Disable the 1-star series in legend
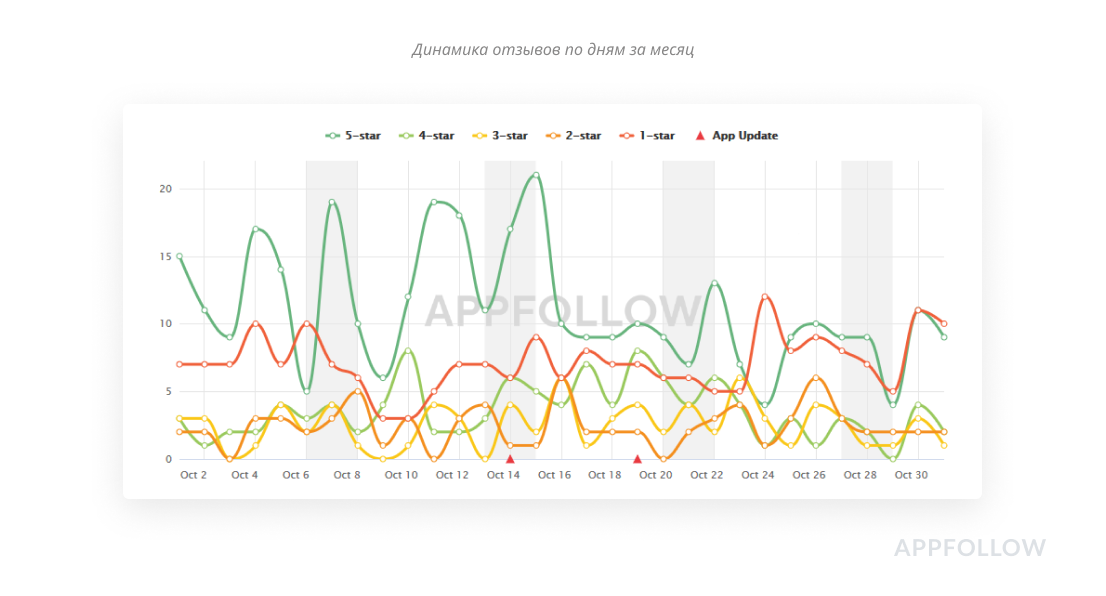The width and height of the screenshot is (1106, 596). click(x=647, y=136)
